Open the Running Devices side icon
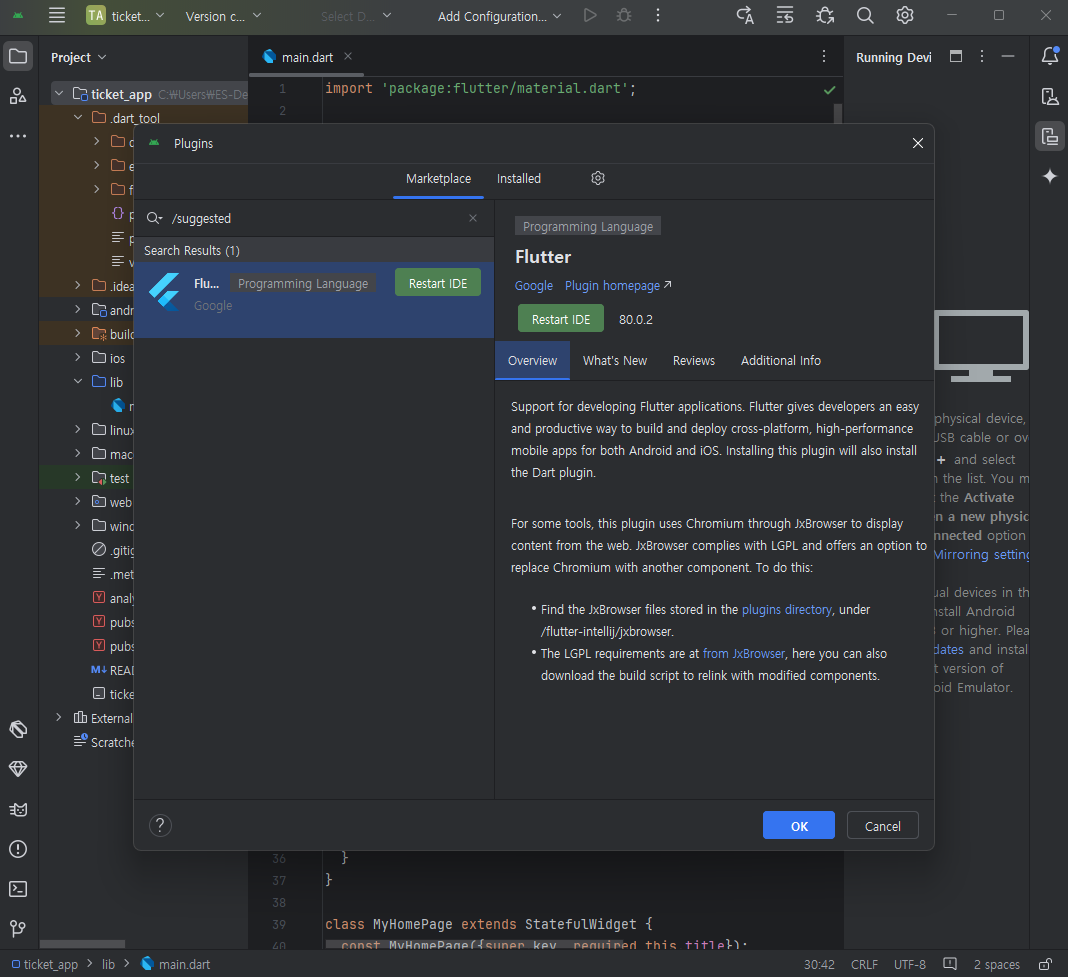This screenshot has height=977, width=1068. tap(1050, 136)
